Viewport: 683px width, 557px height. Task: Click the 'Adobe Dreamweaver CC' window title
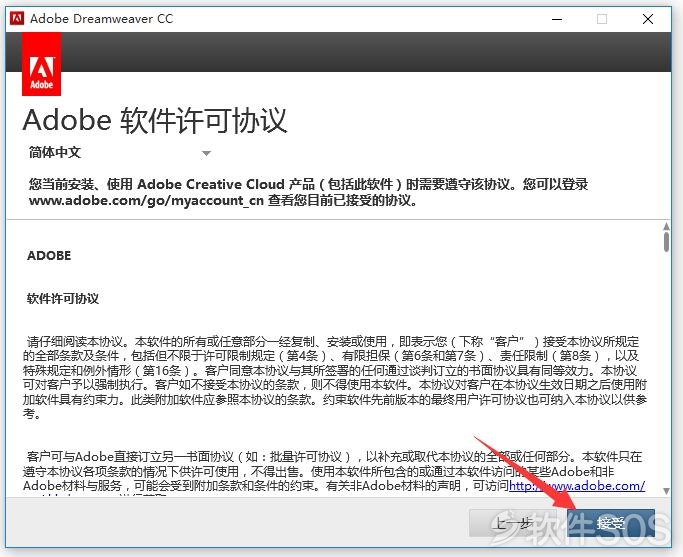click(x=101, y=19)
